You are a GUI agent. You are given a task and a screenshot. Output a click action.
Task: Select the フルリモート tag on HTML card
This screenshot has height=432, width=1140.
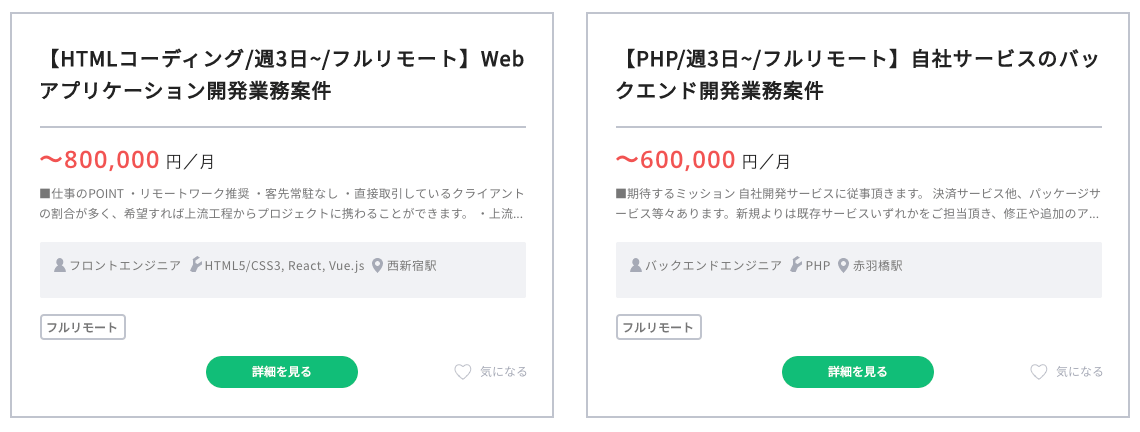83,327
